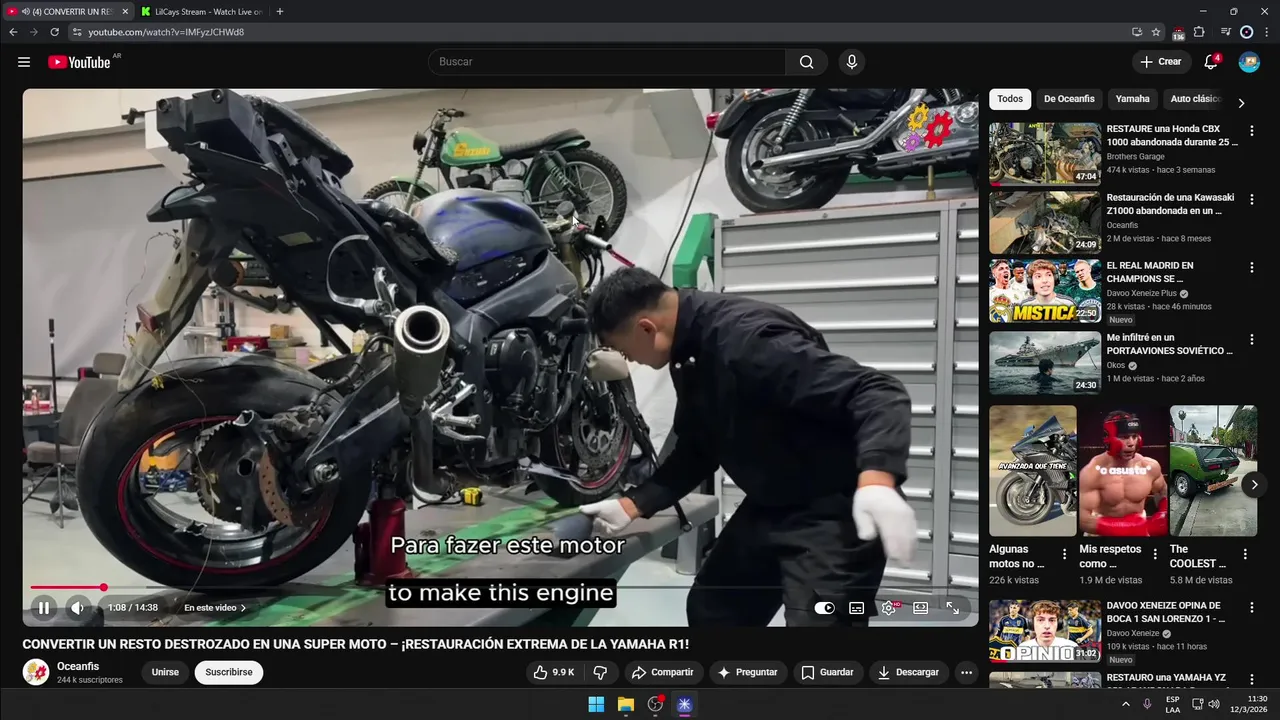This screenshot has width=1280, height=720.
Task: Like the video (9.9 K)
Action: (x=555, y=672)
